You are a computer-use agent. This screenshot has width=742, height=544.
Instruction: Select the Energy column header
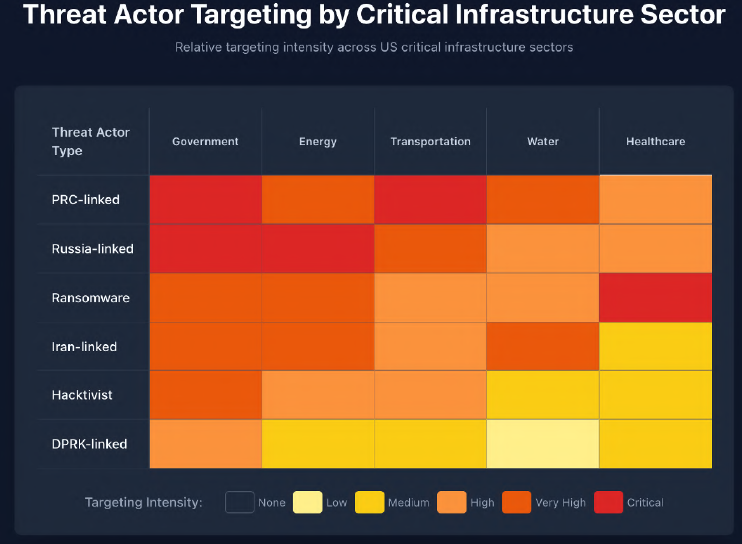click(318, 142)
